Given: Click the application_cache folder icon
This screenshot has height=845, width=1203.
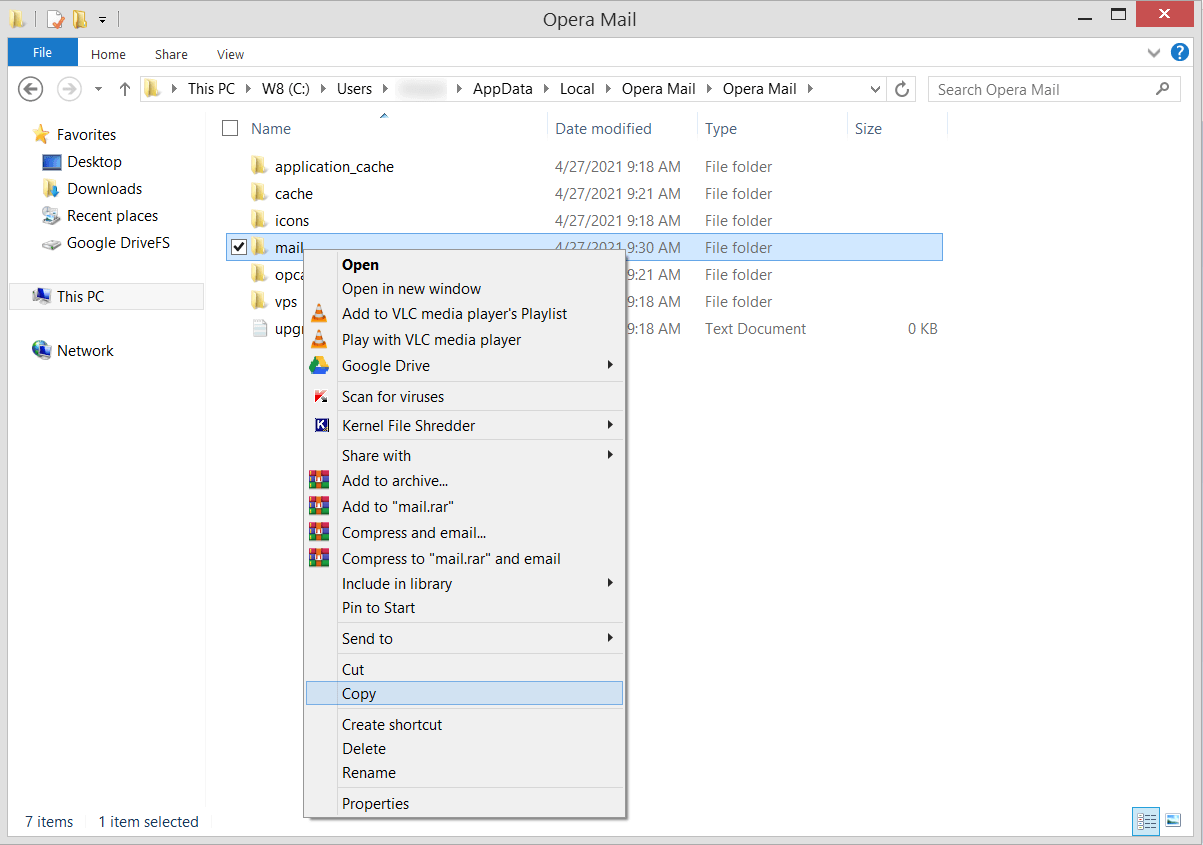Looking at the screenshot, I should click(259, 166).
